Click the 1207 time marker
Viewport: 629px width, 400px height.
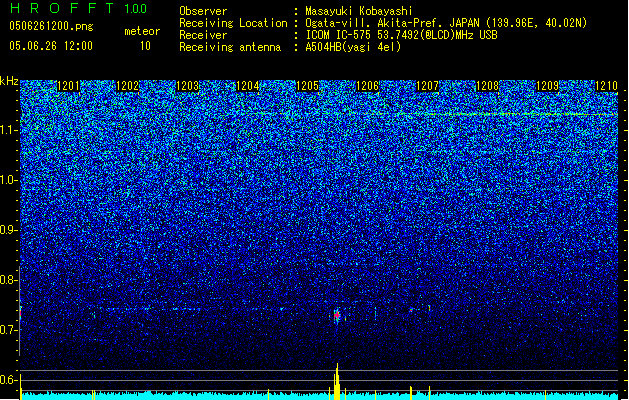[428, 86]
